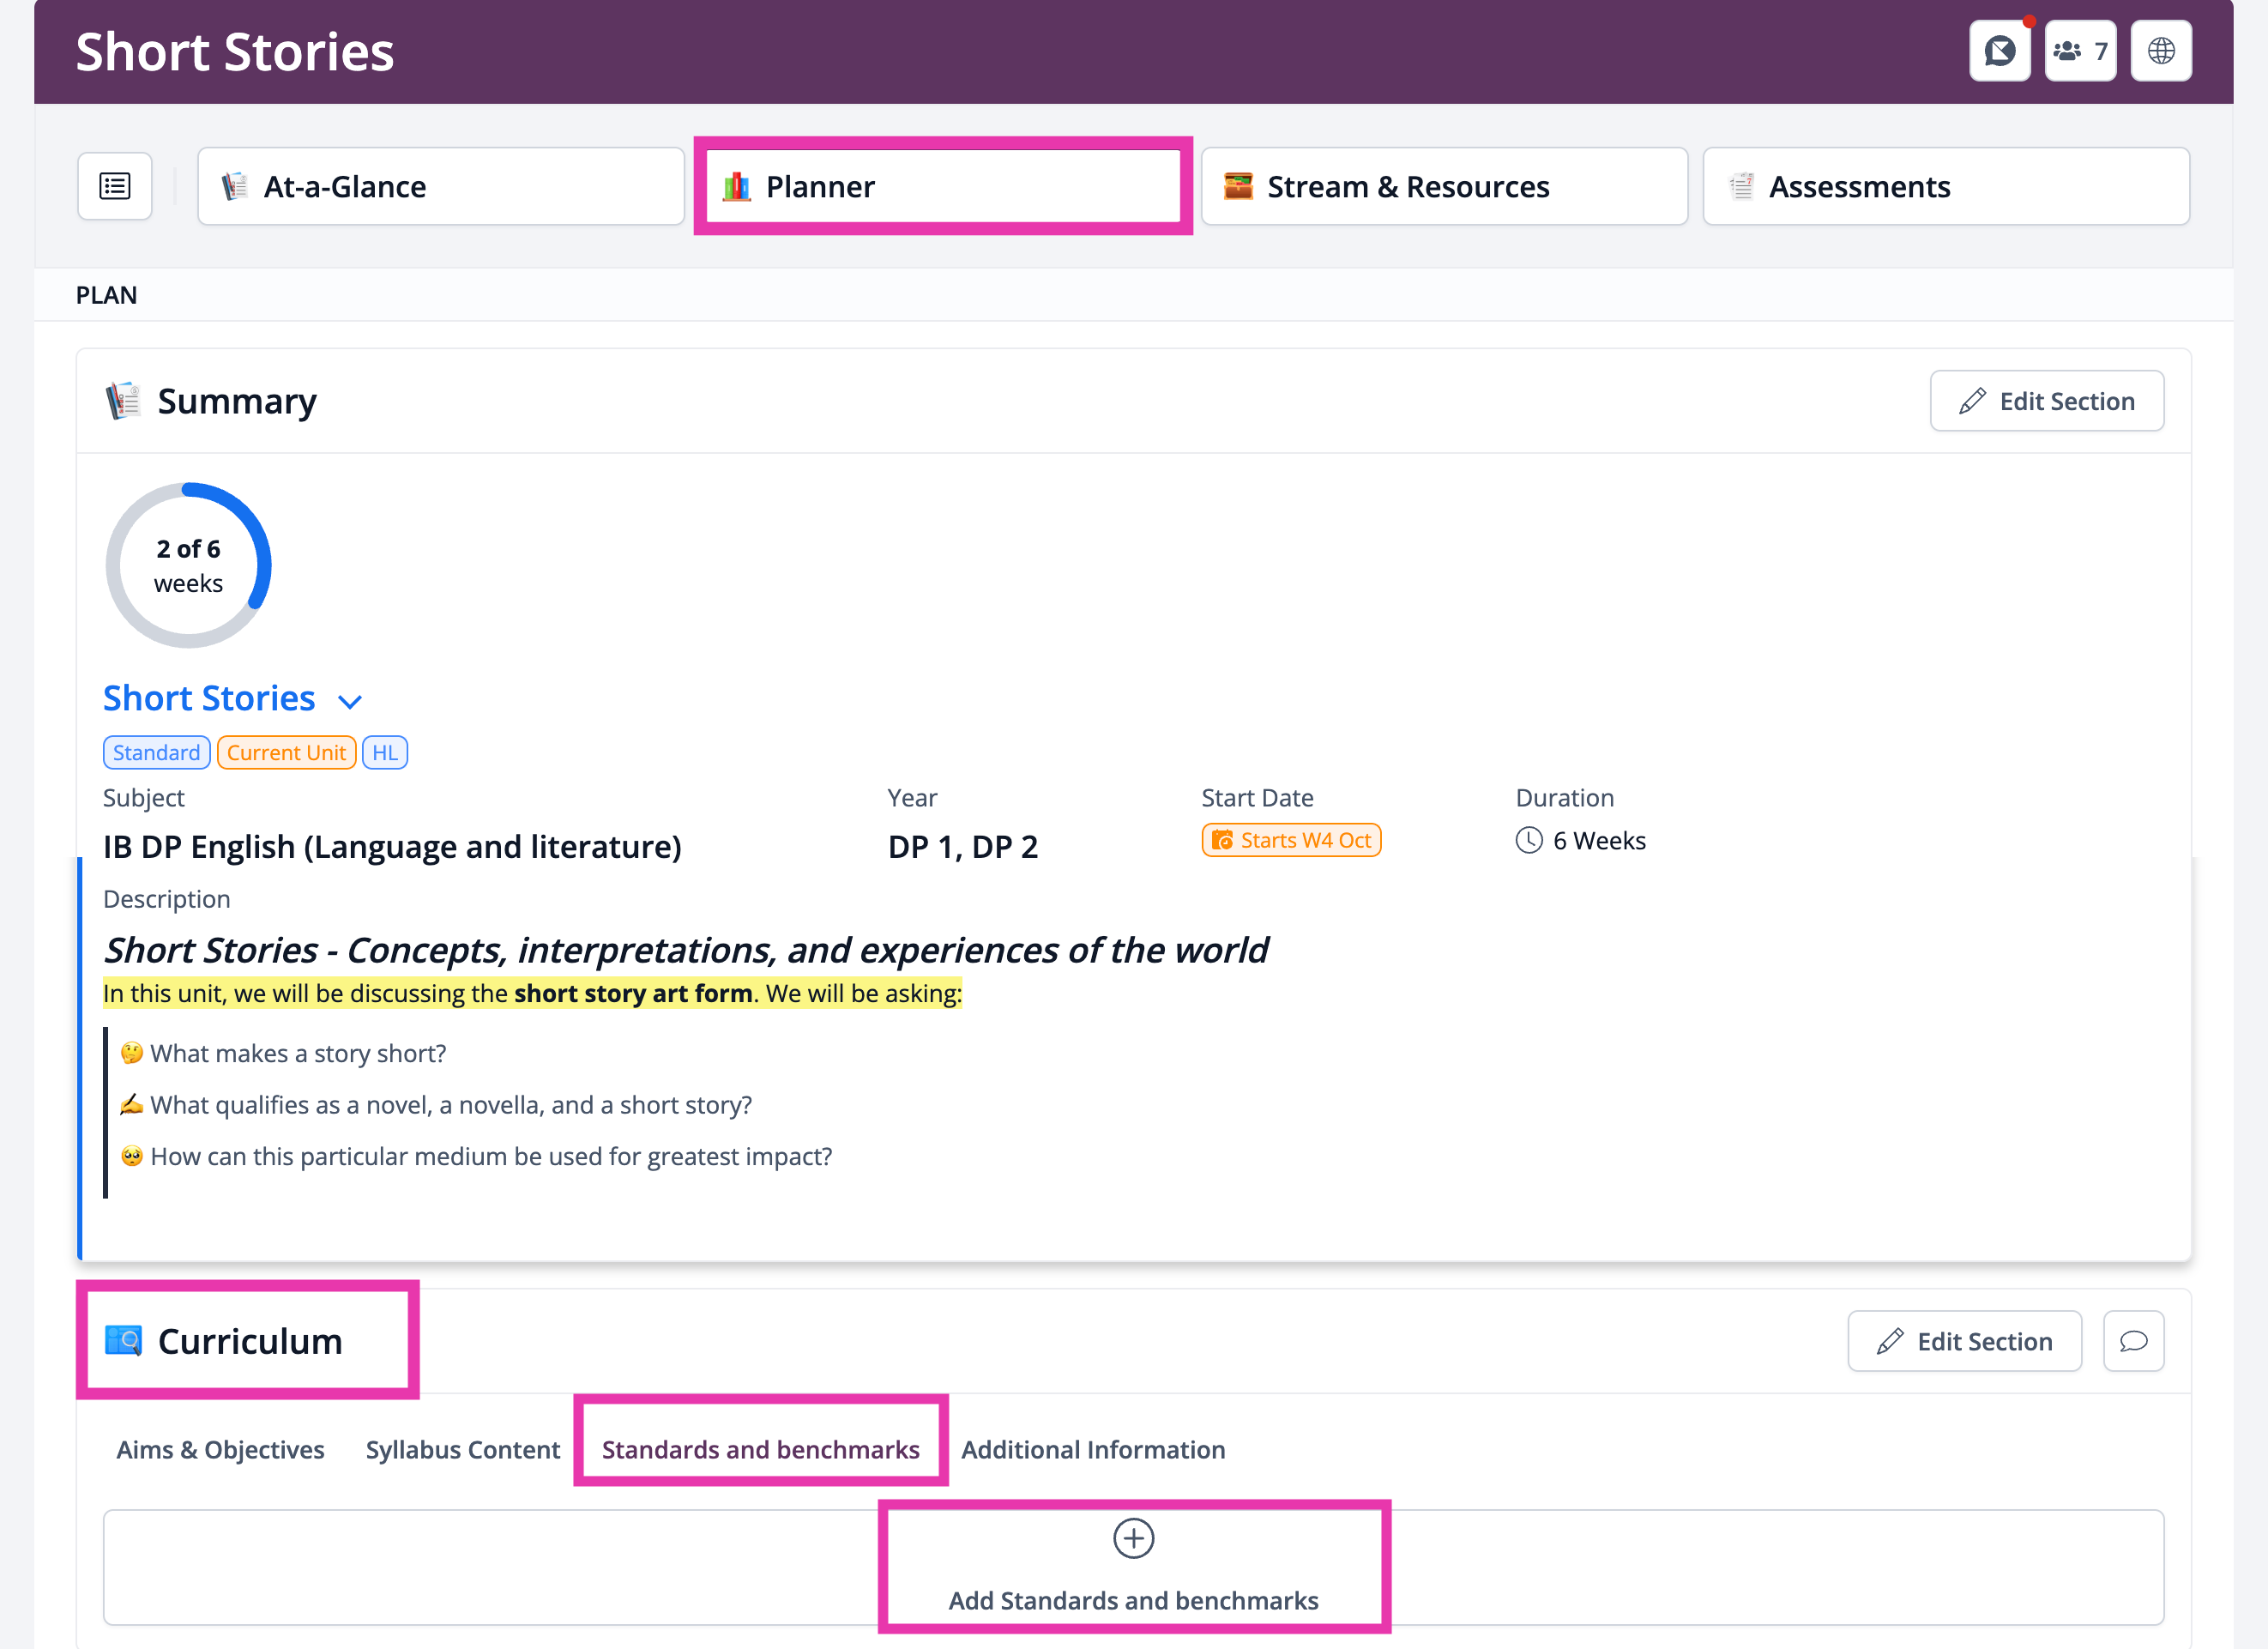Screen dimensions: 2268x1649
Task: Click the Standard tag
Action: coord(156,753)
